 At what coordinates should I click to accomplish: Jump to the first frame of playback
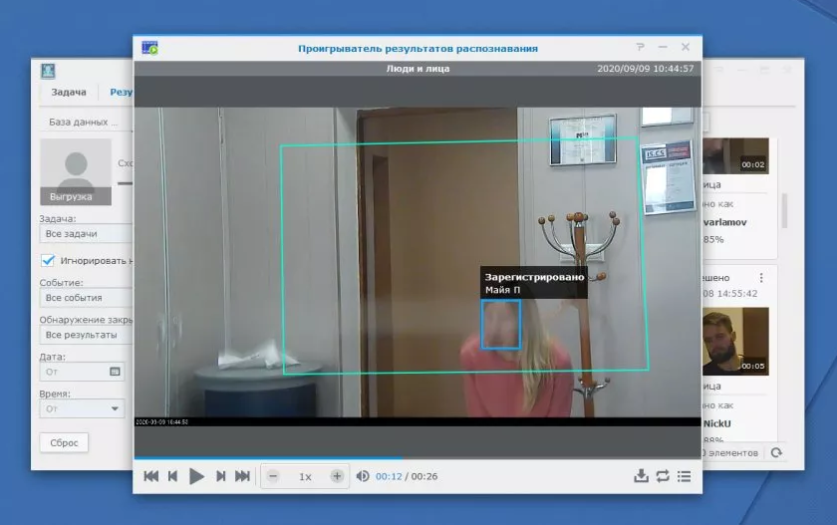click(x=151, y=476)
